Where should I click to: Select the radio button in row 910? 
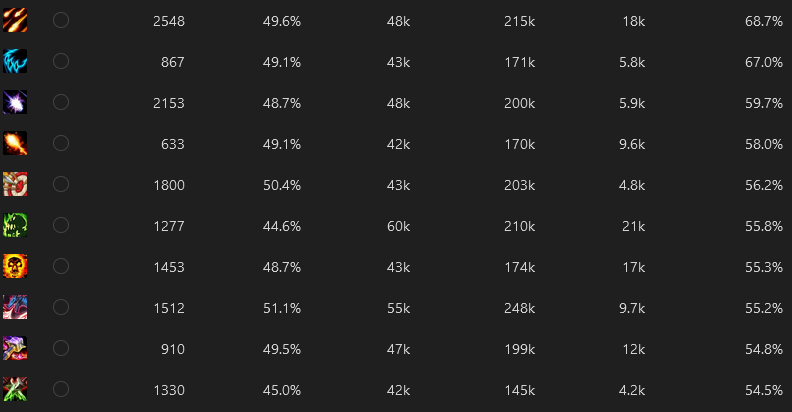[x=61, y=348]
